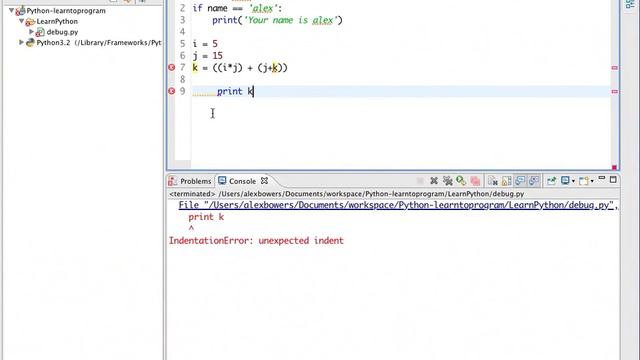This screenshot has height=360, width=640.
Task: Click the debug.py file icon
Action: 40,32
